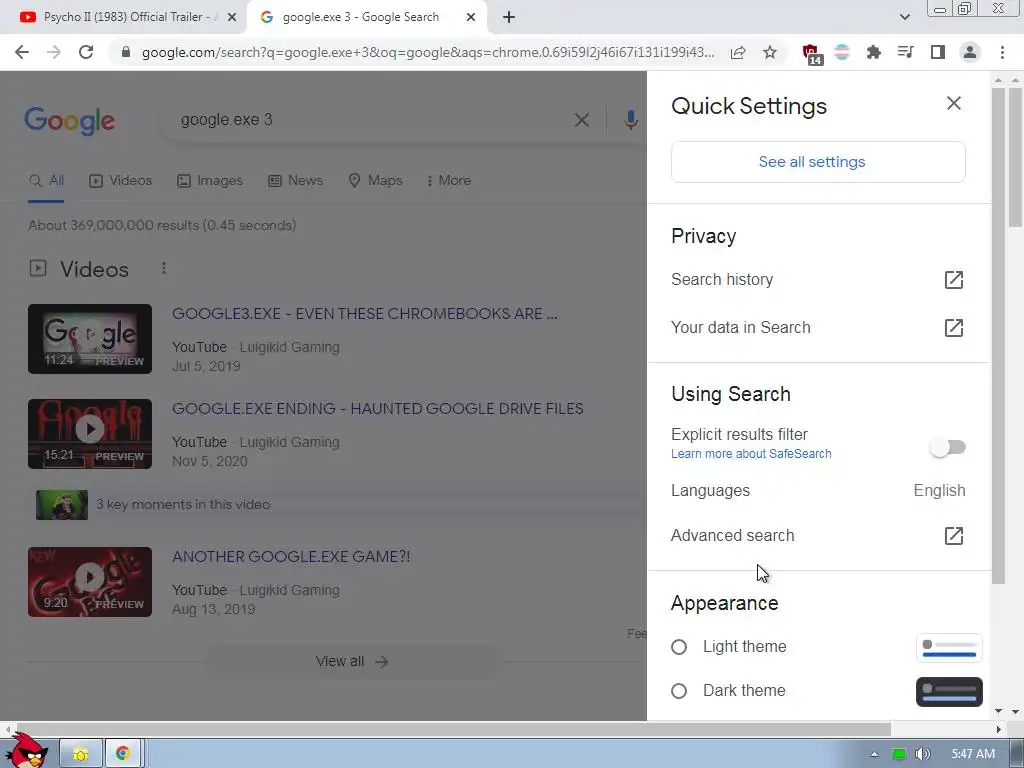1024x768 pixels.
Task: Select the Dark theme radio button
Action: [679, 691]
